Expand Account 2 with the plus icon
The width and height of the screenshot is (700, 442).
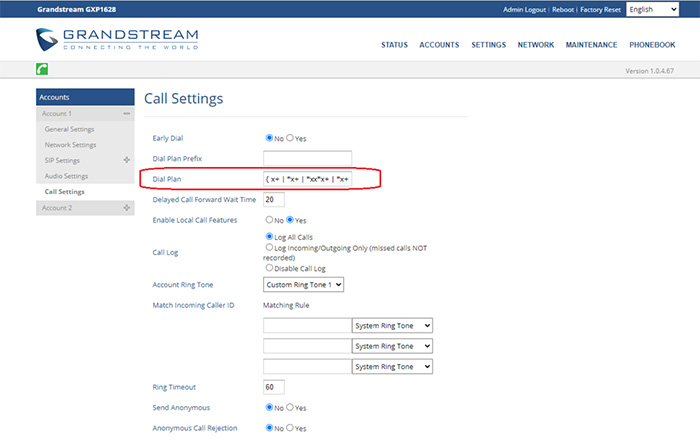(x=127, y=207)
